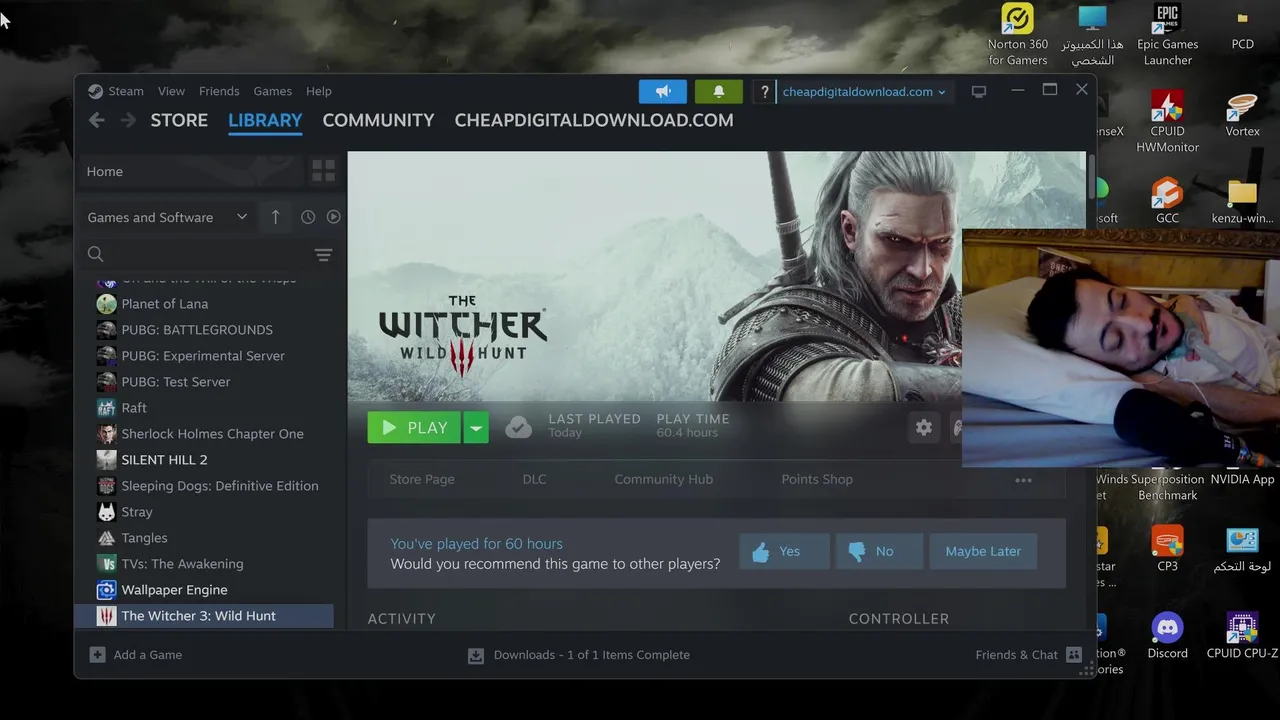
Task: Click the green PLAY button
Action: pyautogui.click(x=414, y=428)
